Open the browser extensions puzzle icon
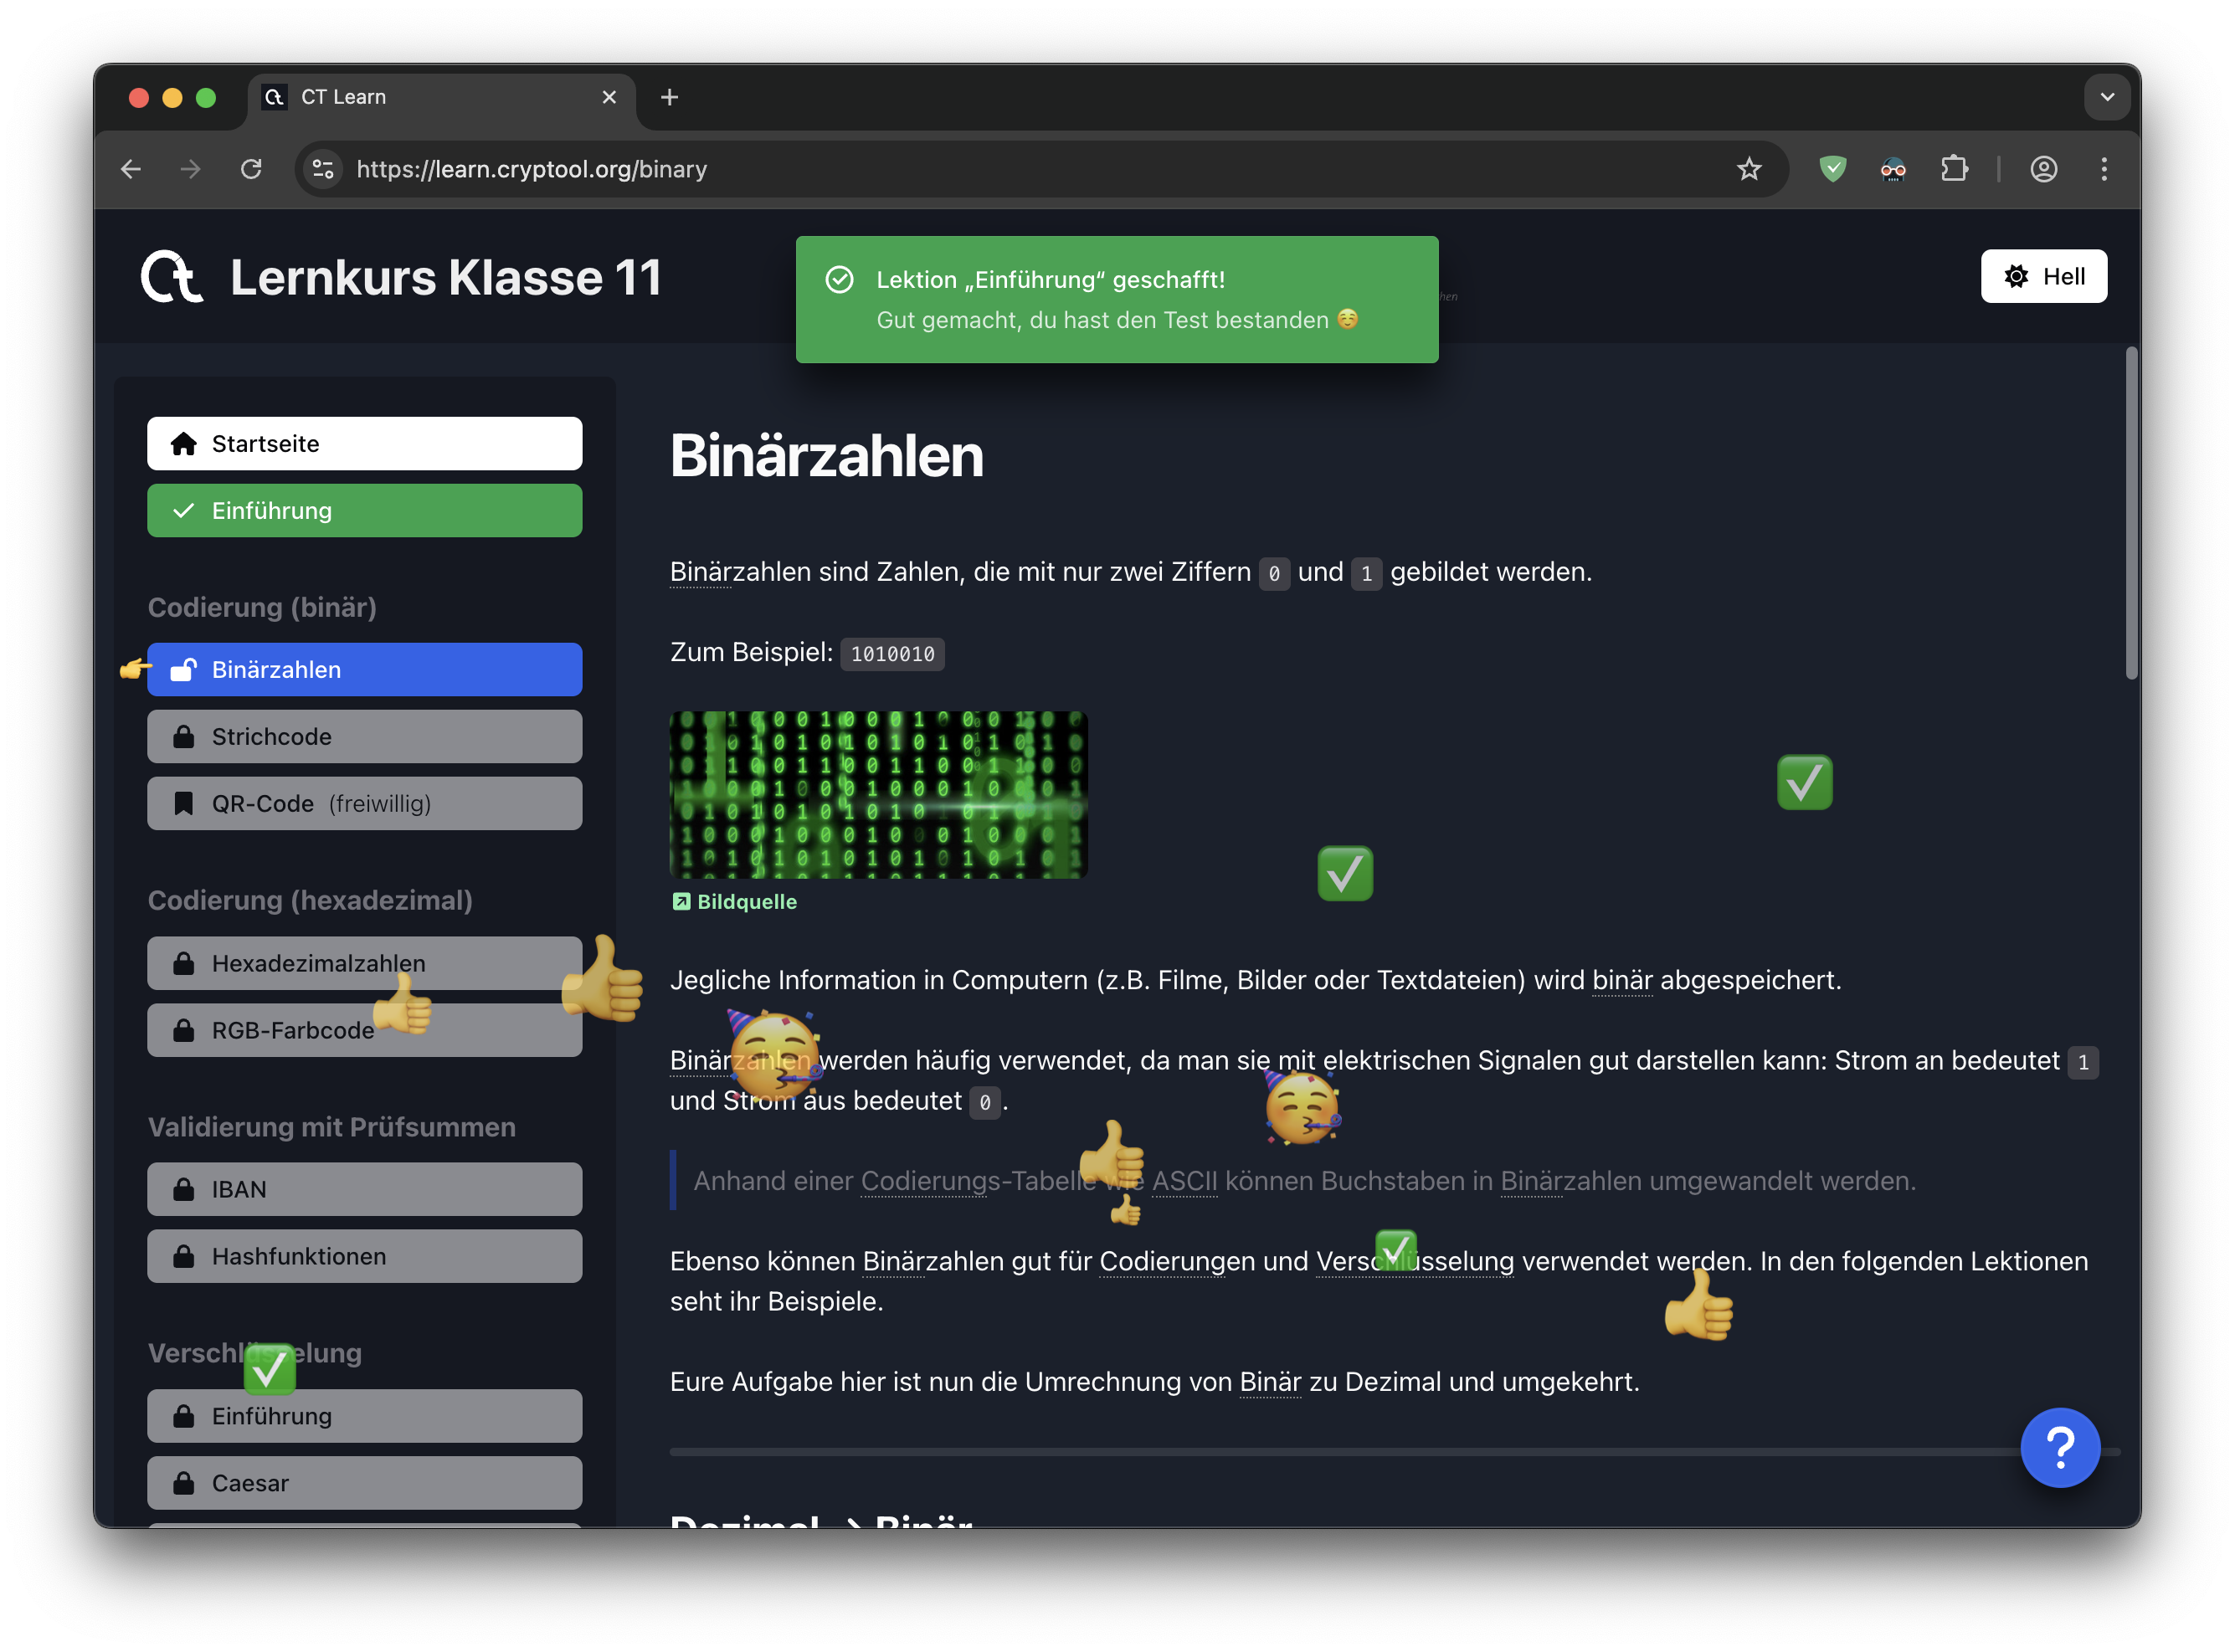Viewport: 2235px width, 1652px height. tap(1954, 169)
